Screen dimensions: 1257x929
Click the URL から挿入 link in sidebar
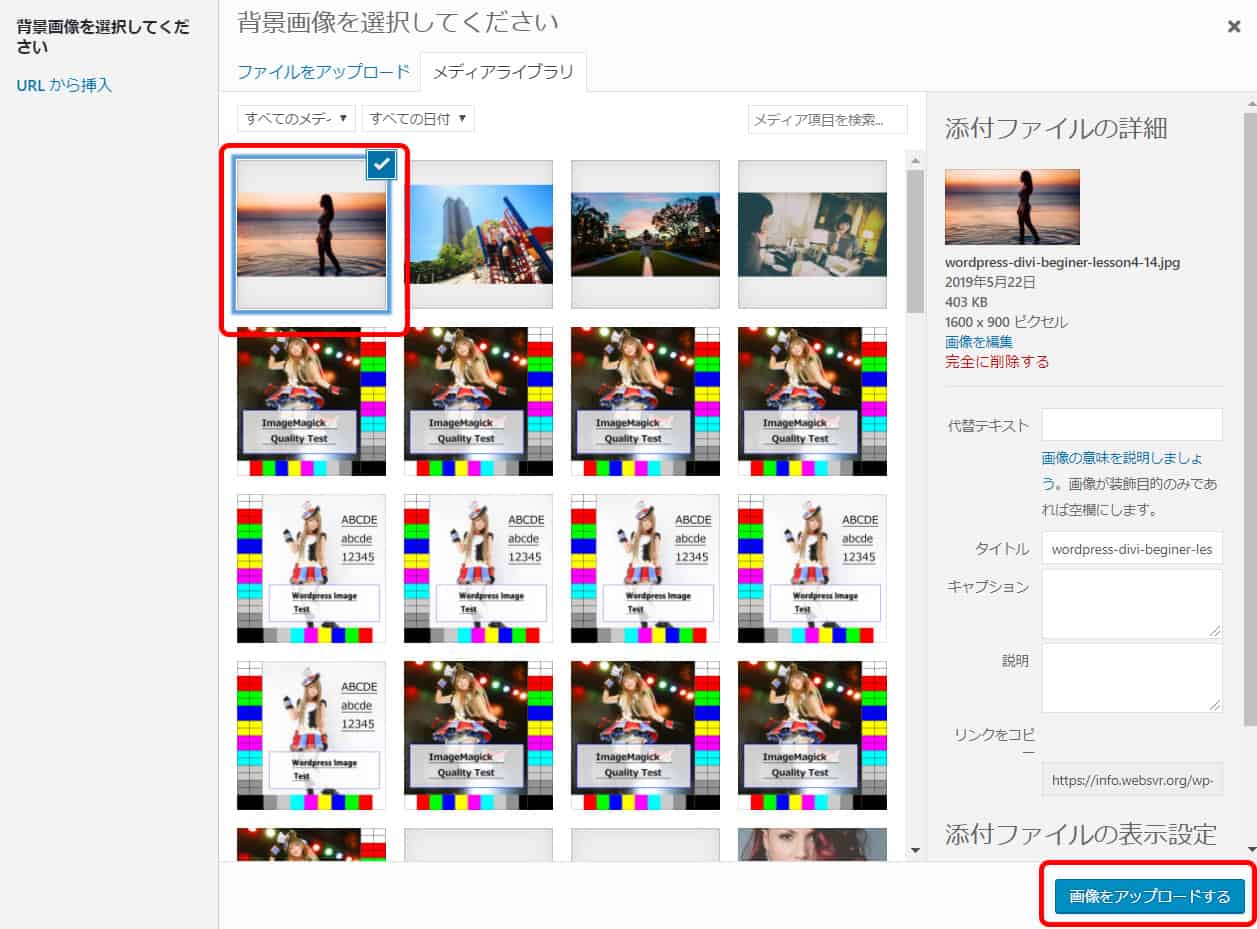pos(64,85)
